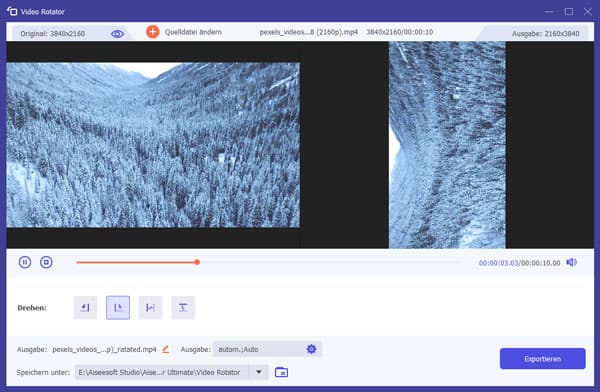Expand the 'Speichern unter' path dropdown

point(259,372)
